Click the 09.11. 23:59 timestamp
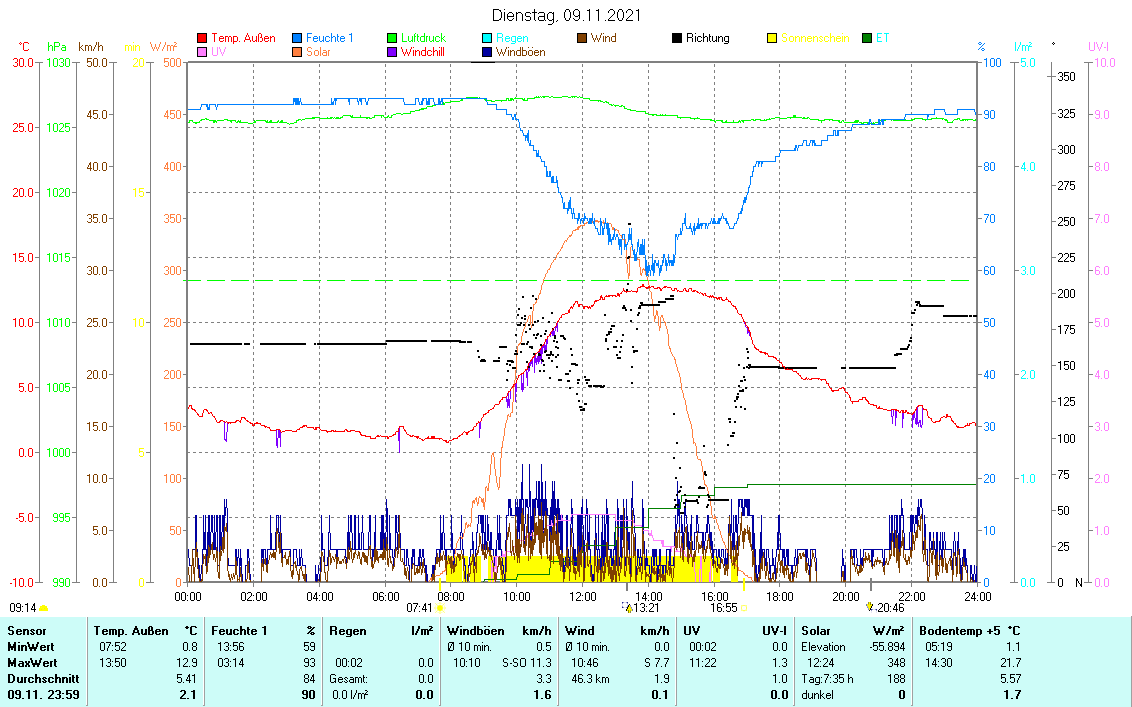Image resolution: width=1132 pixels, height=707 pixels. 43,695
